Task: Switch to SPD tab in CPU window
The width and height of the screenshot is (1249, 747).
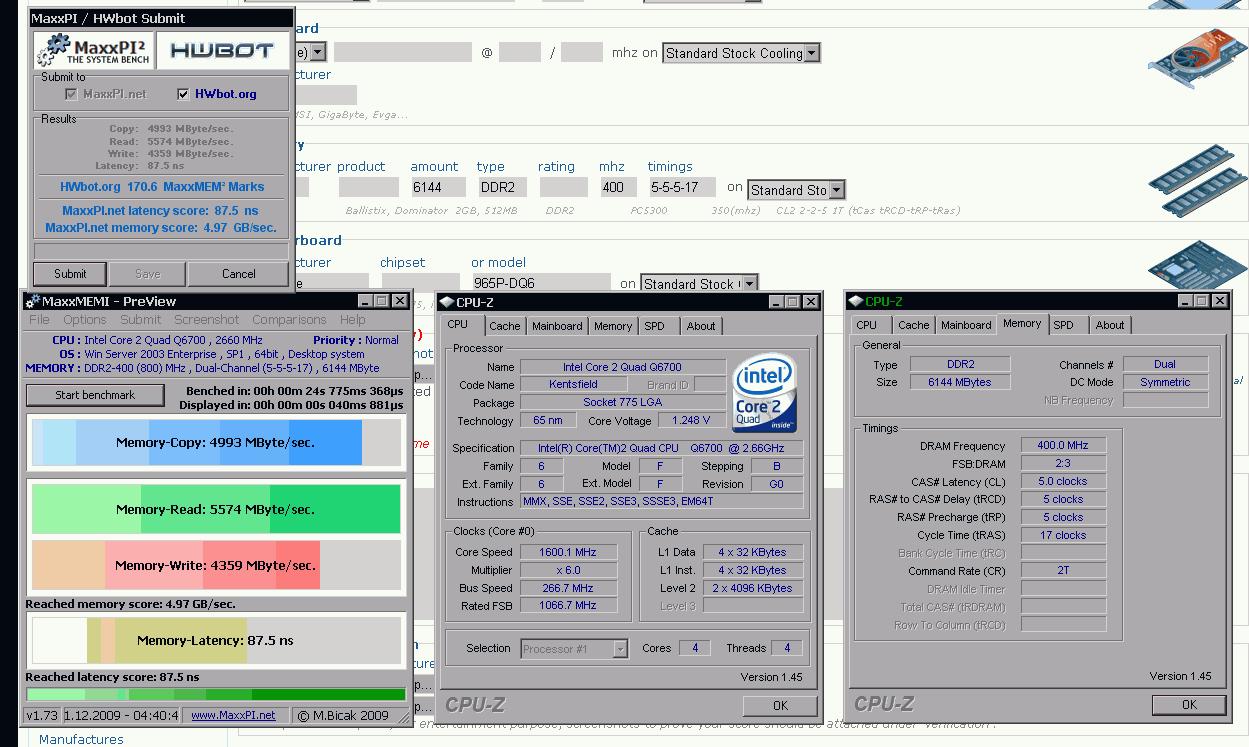Action: (654, 326)
